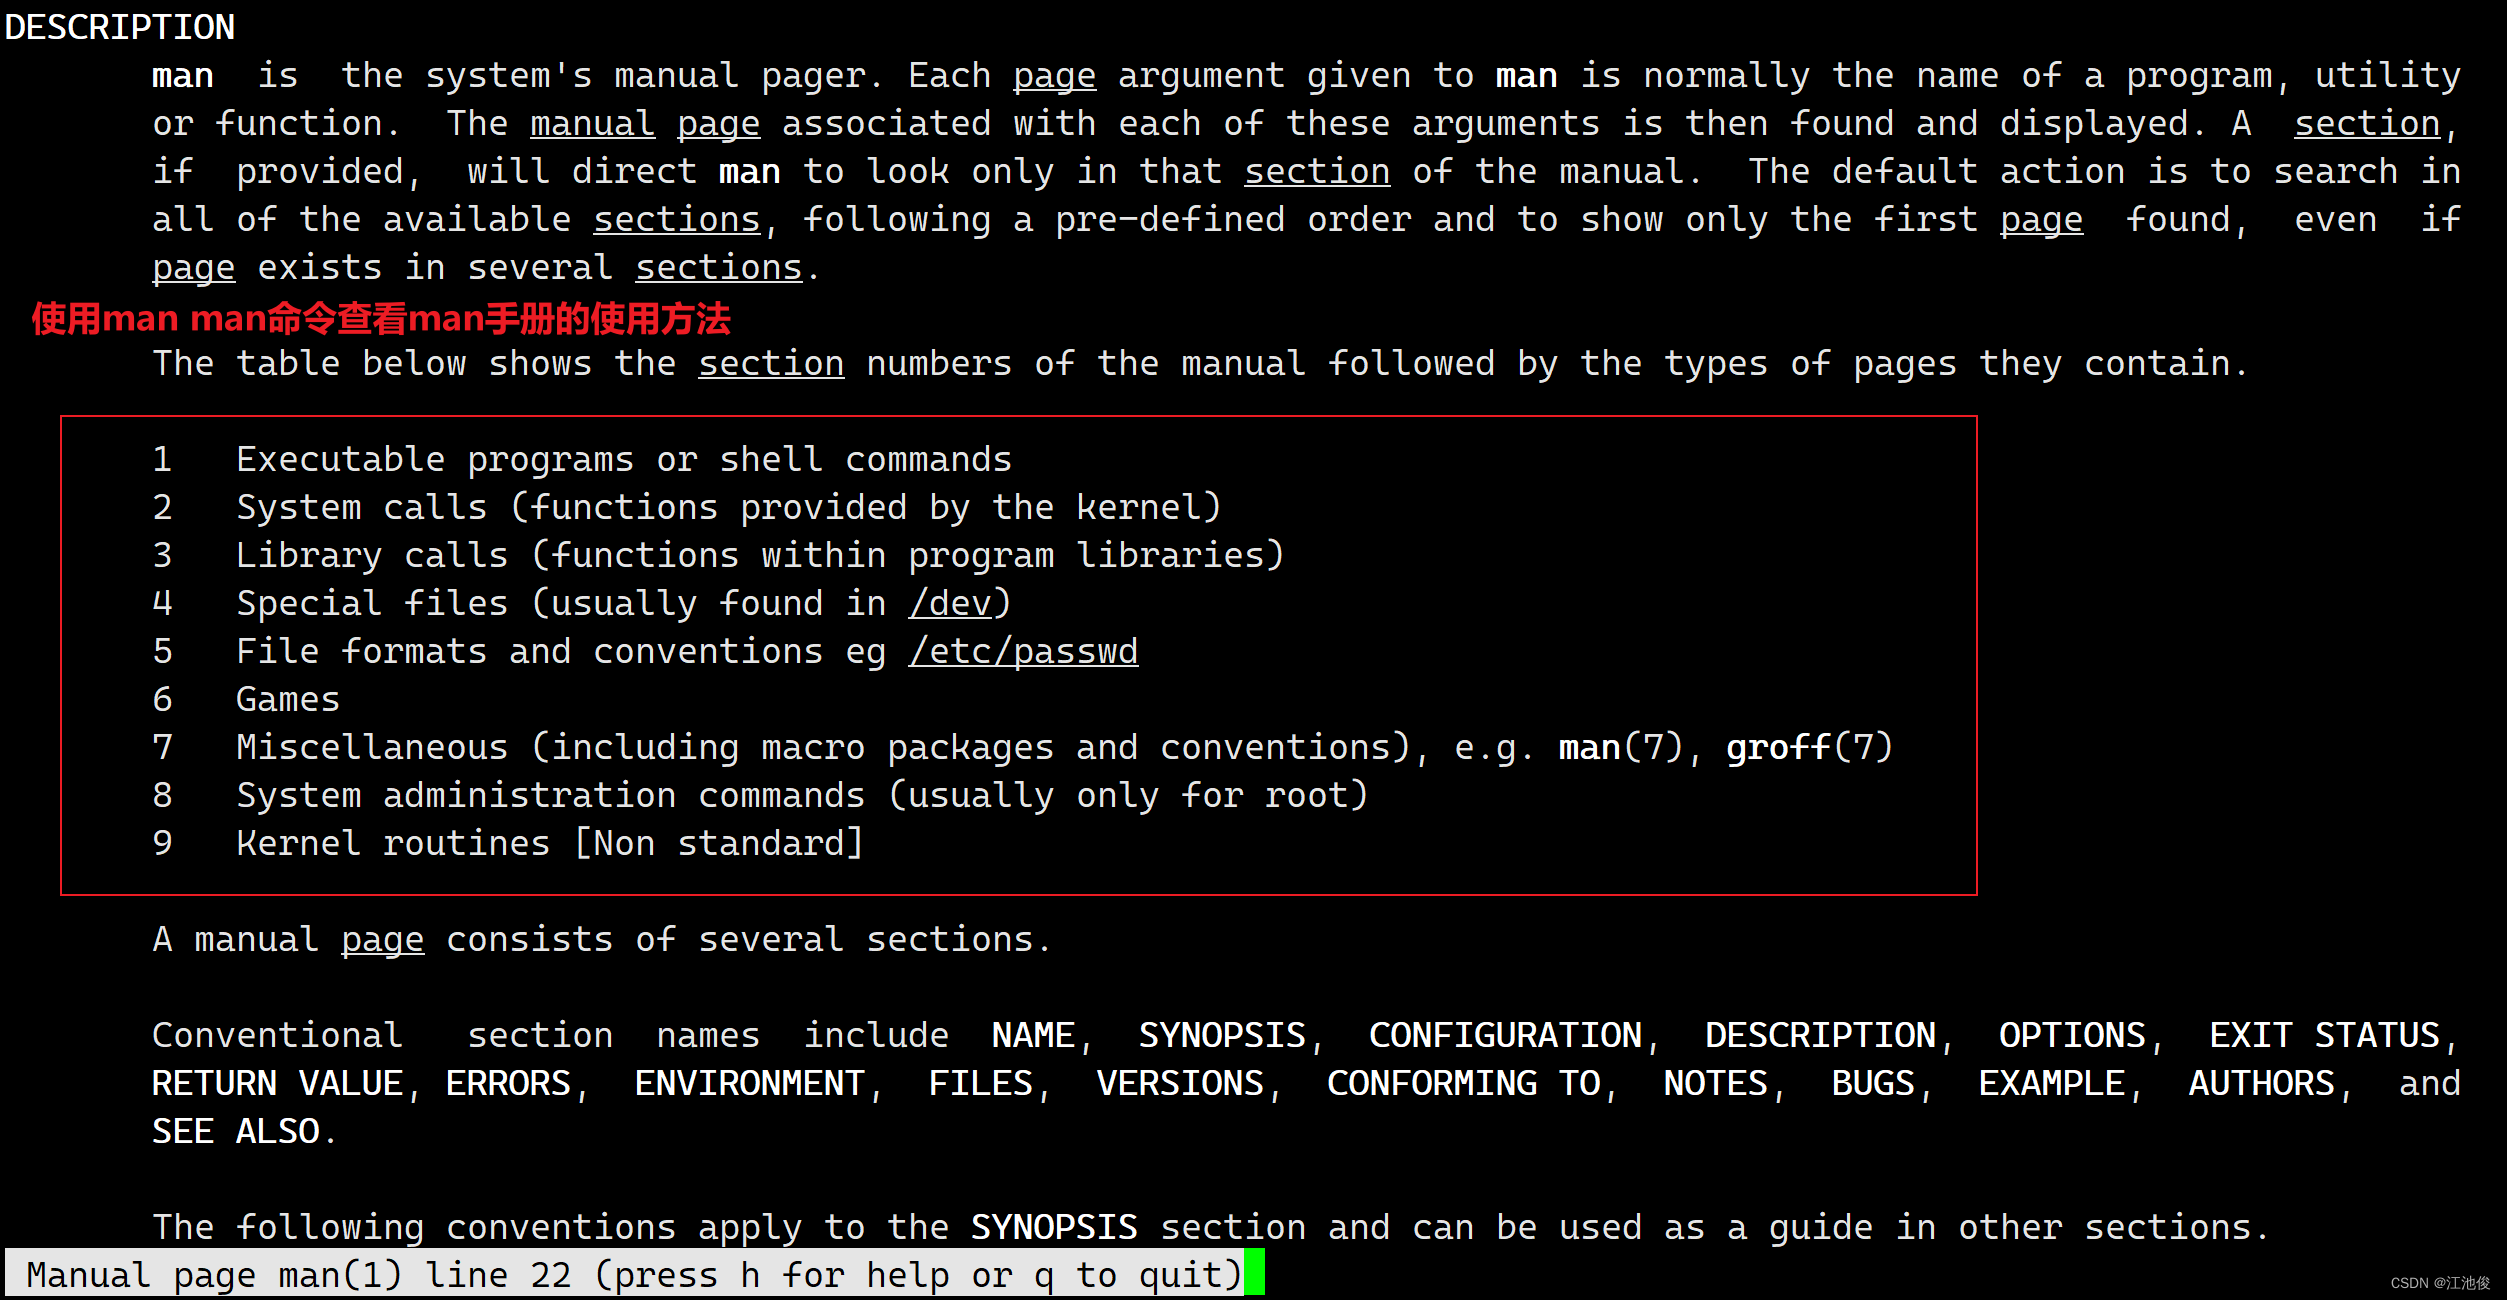Click the word EXAMPLE in section names
The image size is (2507, 1300).
[x=2052, y=1083]
